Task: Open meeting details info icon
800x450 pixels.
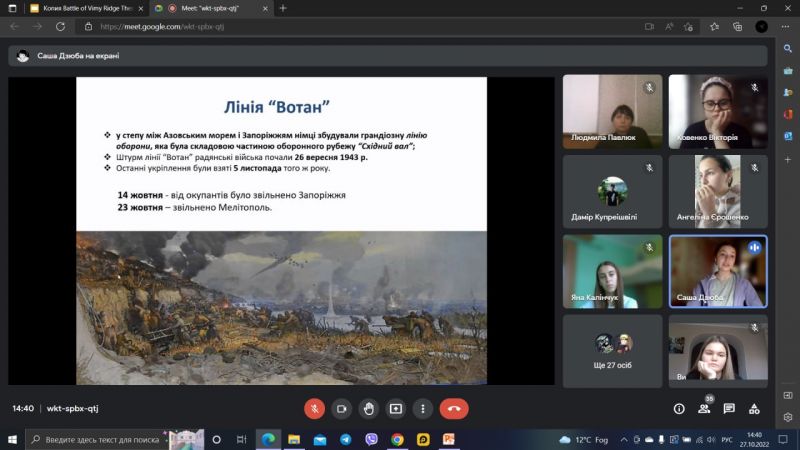Action: [x=679, y=409]
